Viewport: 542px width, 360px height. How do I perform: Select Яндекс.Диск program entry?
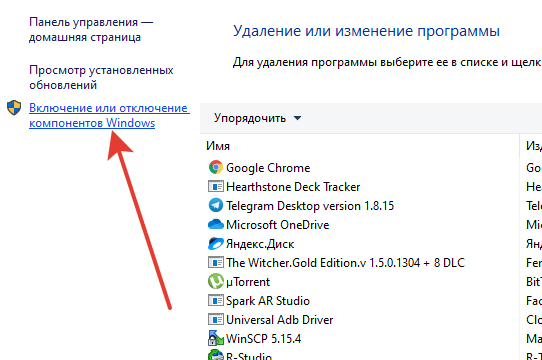pyautogui.click(x=260, y=244)
